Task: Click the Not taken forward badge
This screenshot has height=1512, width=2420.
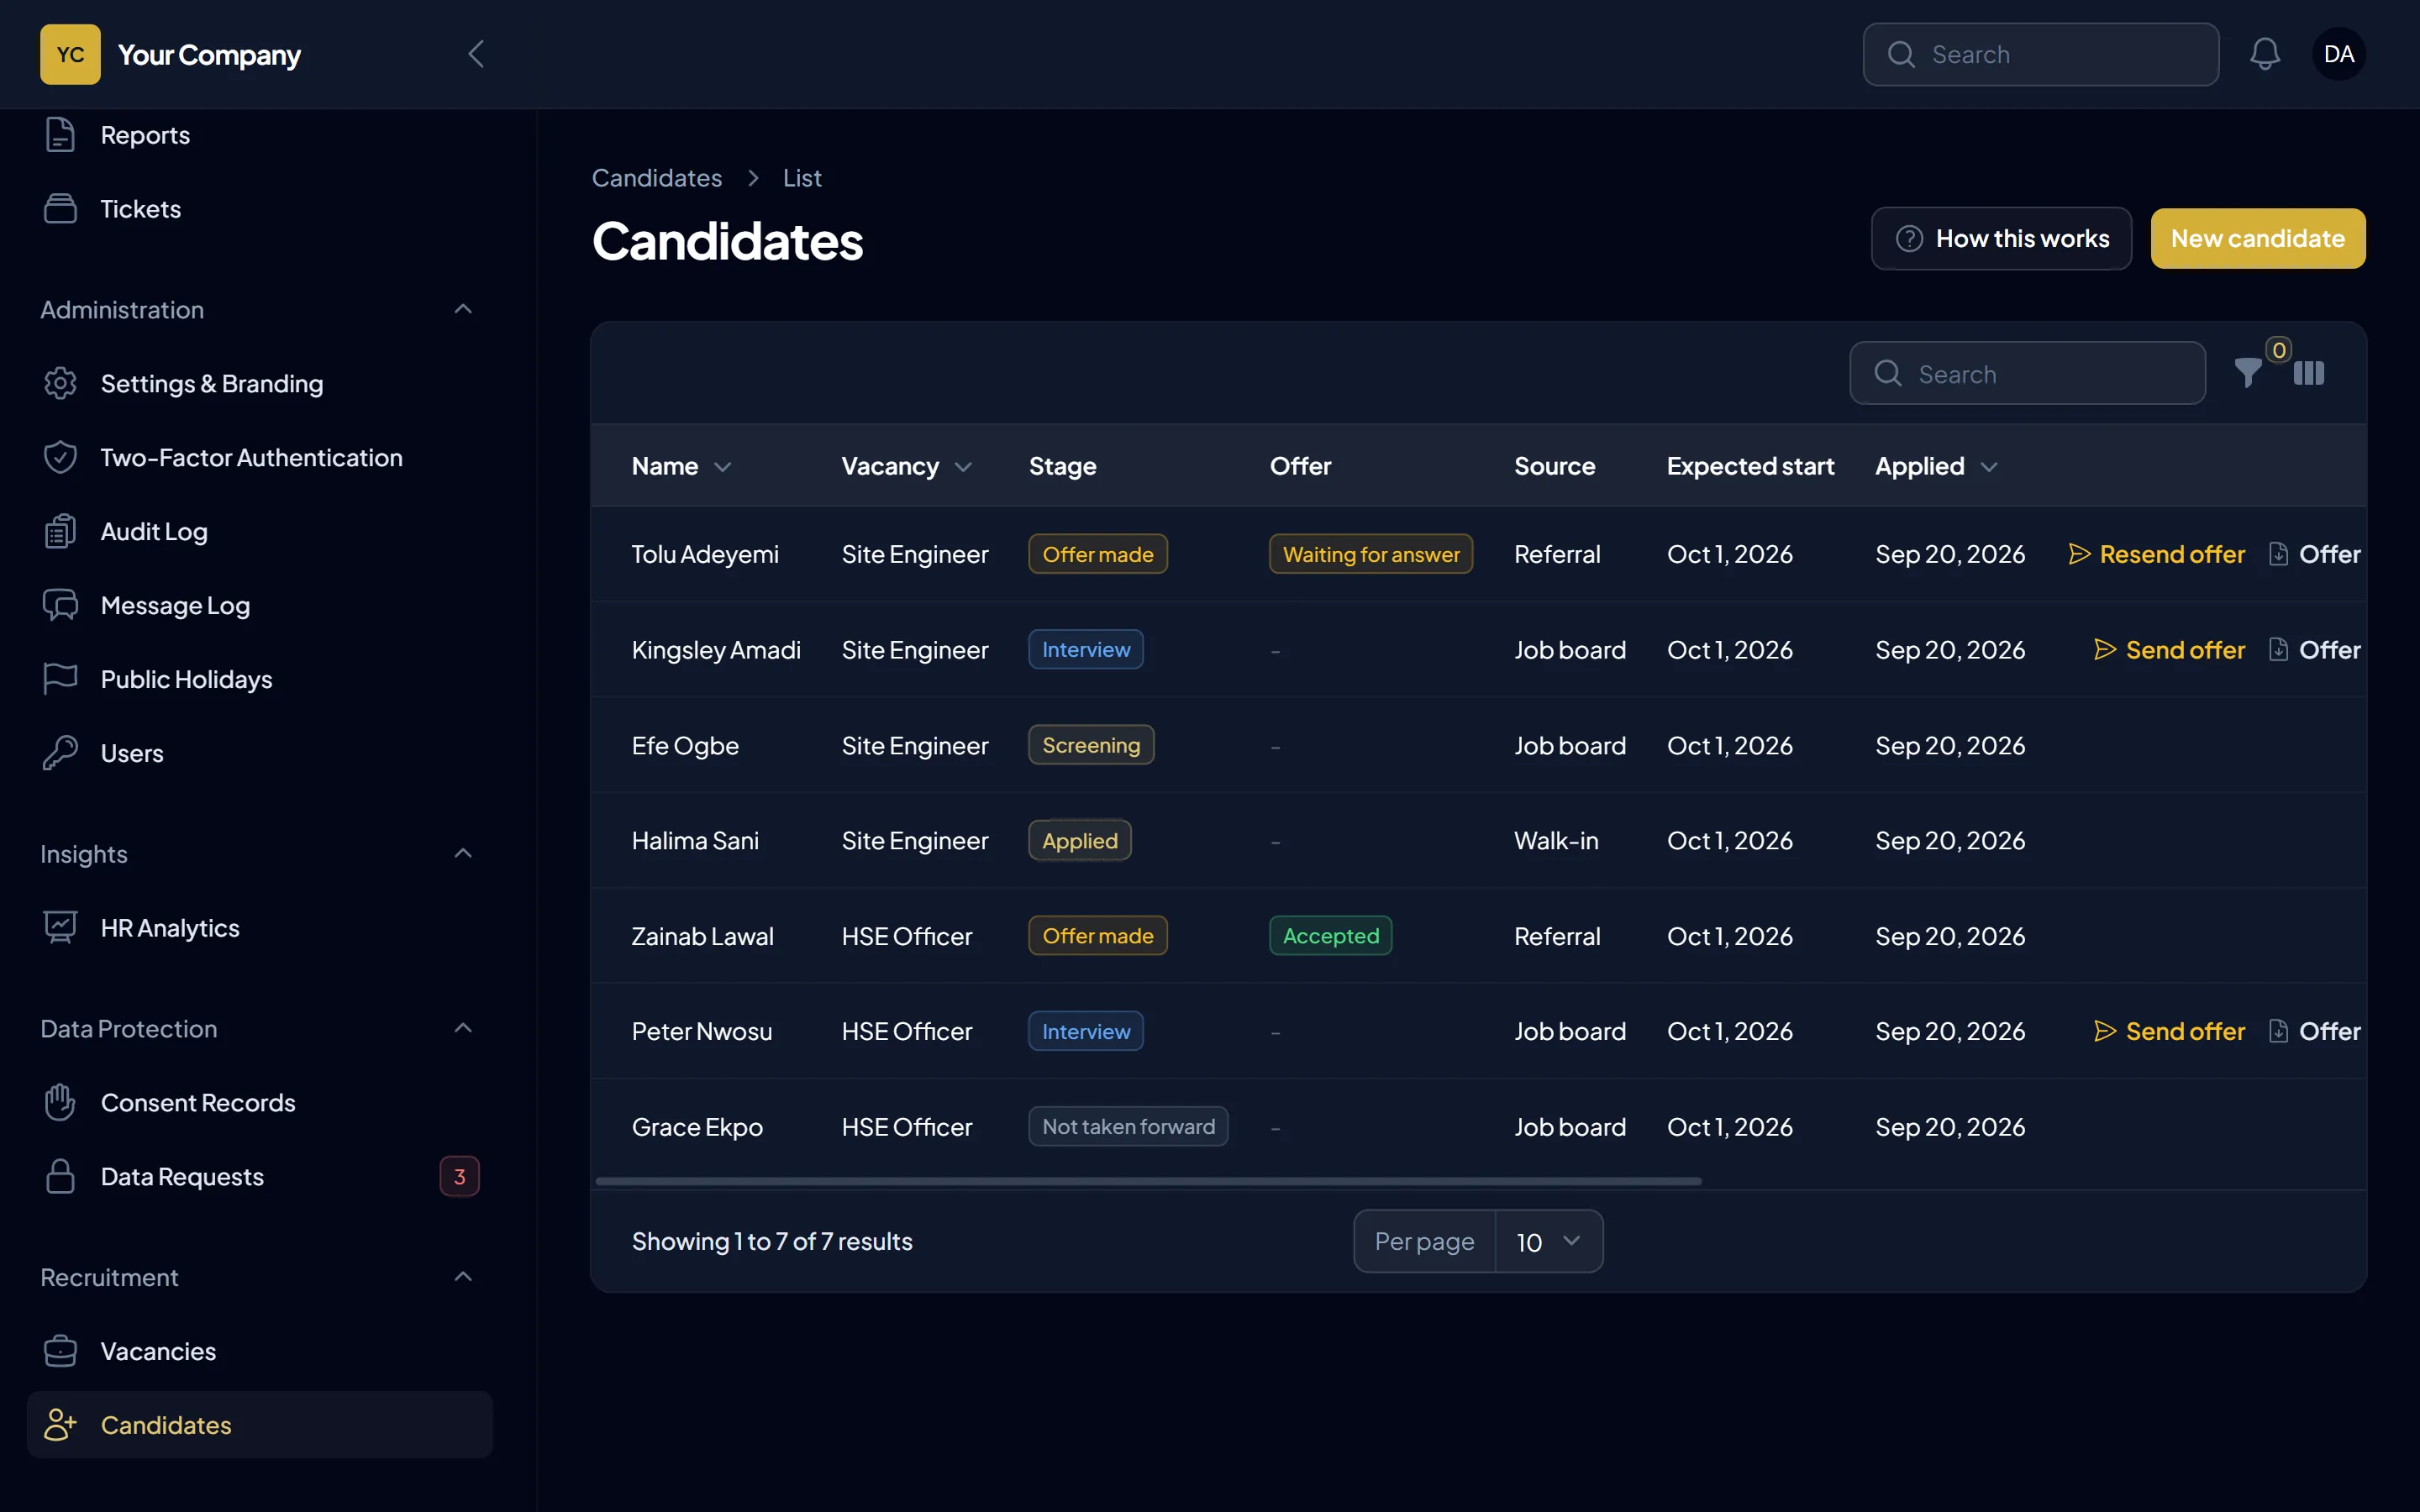Action: [1128, 1127]
